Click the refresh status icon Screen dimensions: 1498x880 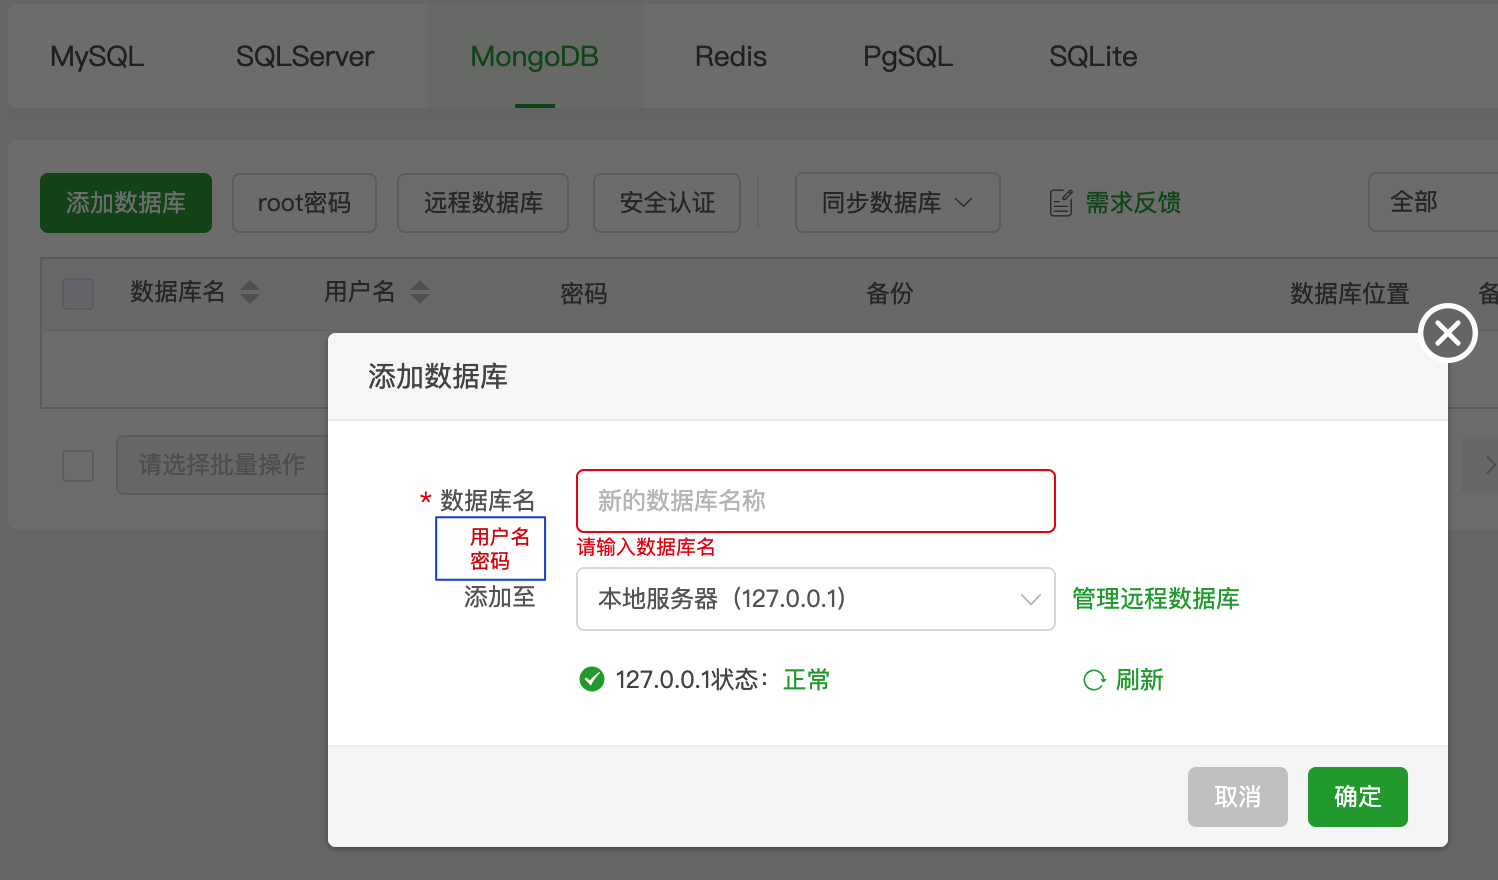click(1094, 680)
